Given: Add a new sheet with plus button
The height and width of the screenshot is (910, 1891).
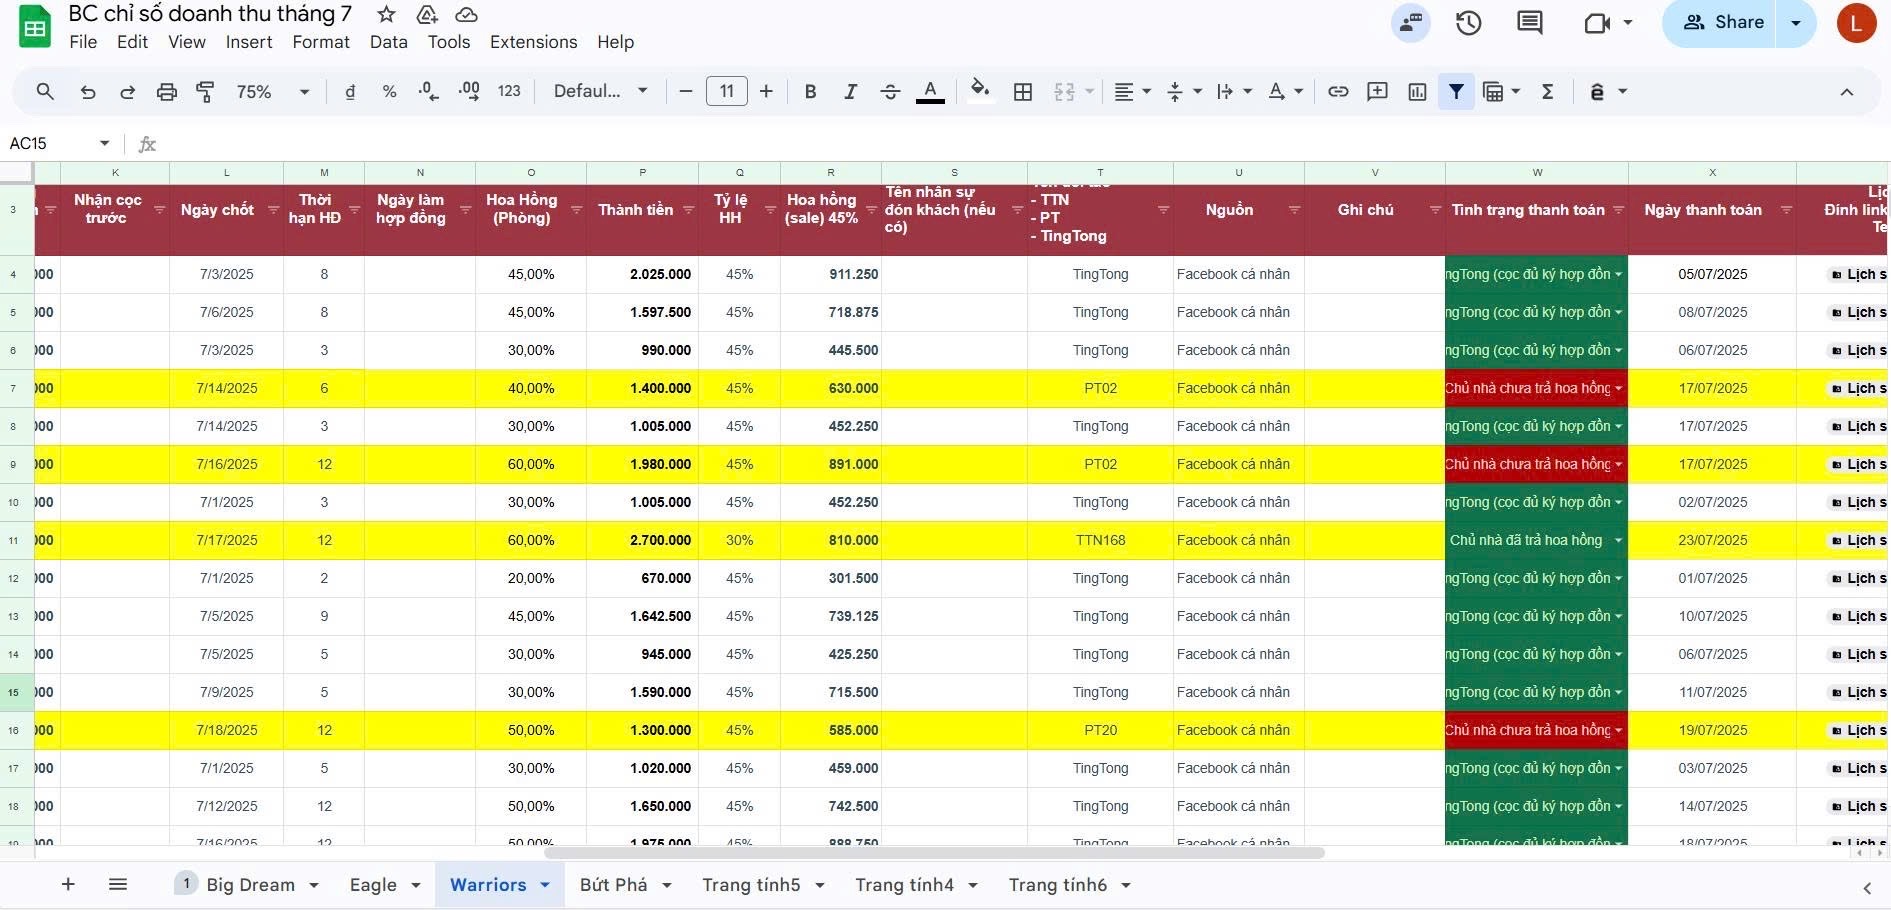Looking at the screenshot, I should (68, 885).
